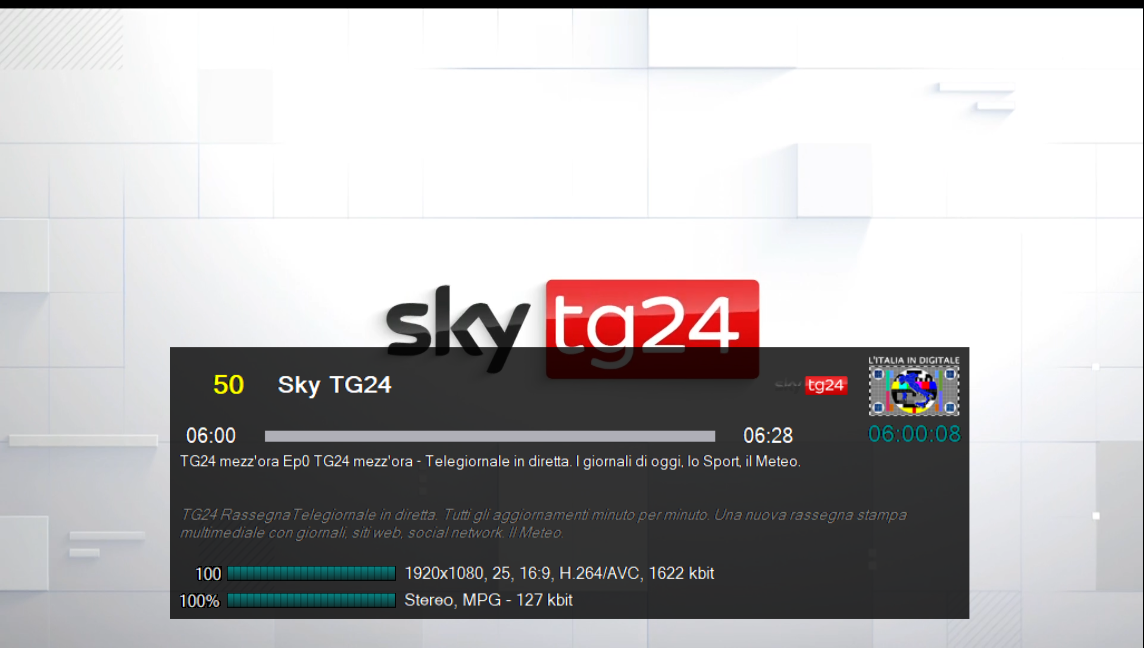Click the 06:00 programme start time
Image resolution: width=1144 pixels, height=648 pixels.
211,436
